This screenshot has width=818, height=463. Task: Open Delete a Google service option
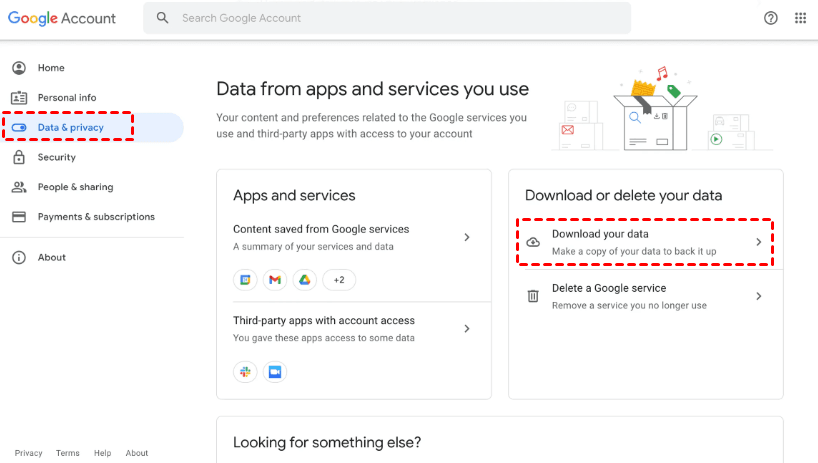(x=645, y=296)
